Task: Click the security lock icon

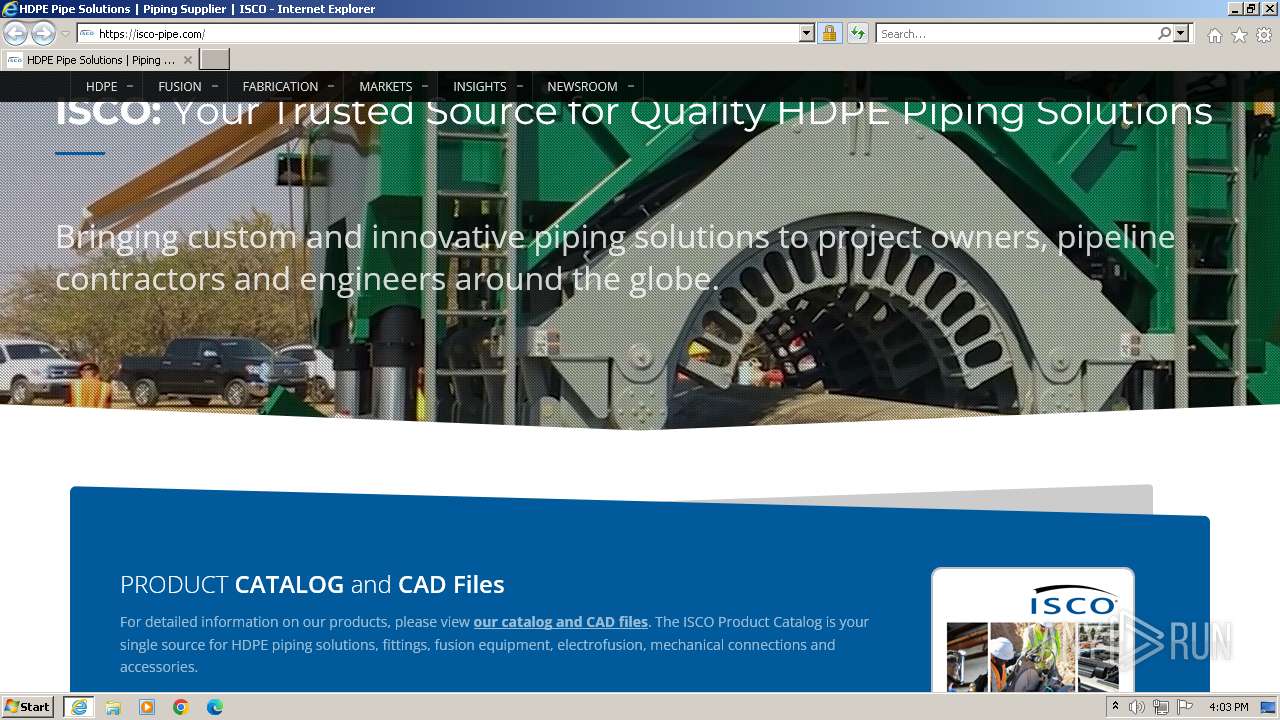Action: [x=829, y=34]
